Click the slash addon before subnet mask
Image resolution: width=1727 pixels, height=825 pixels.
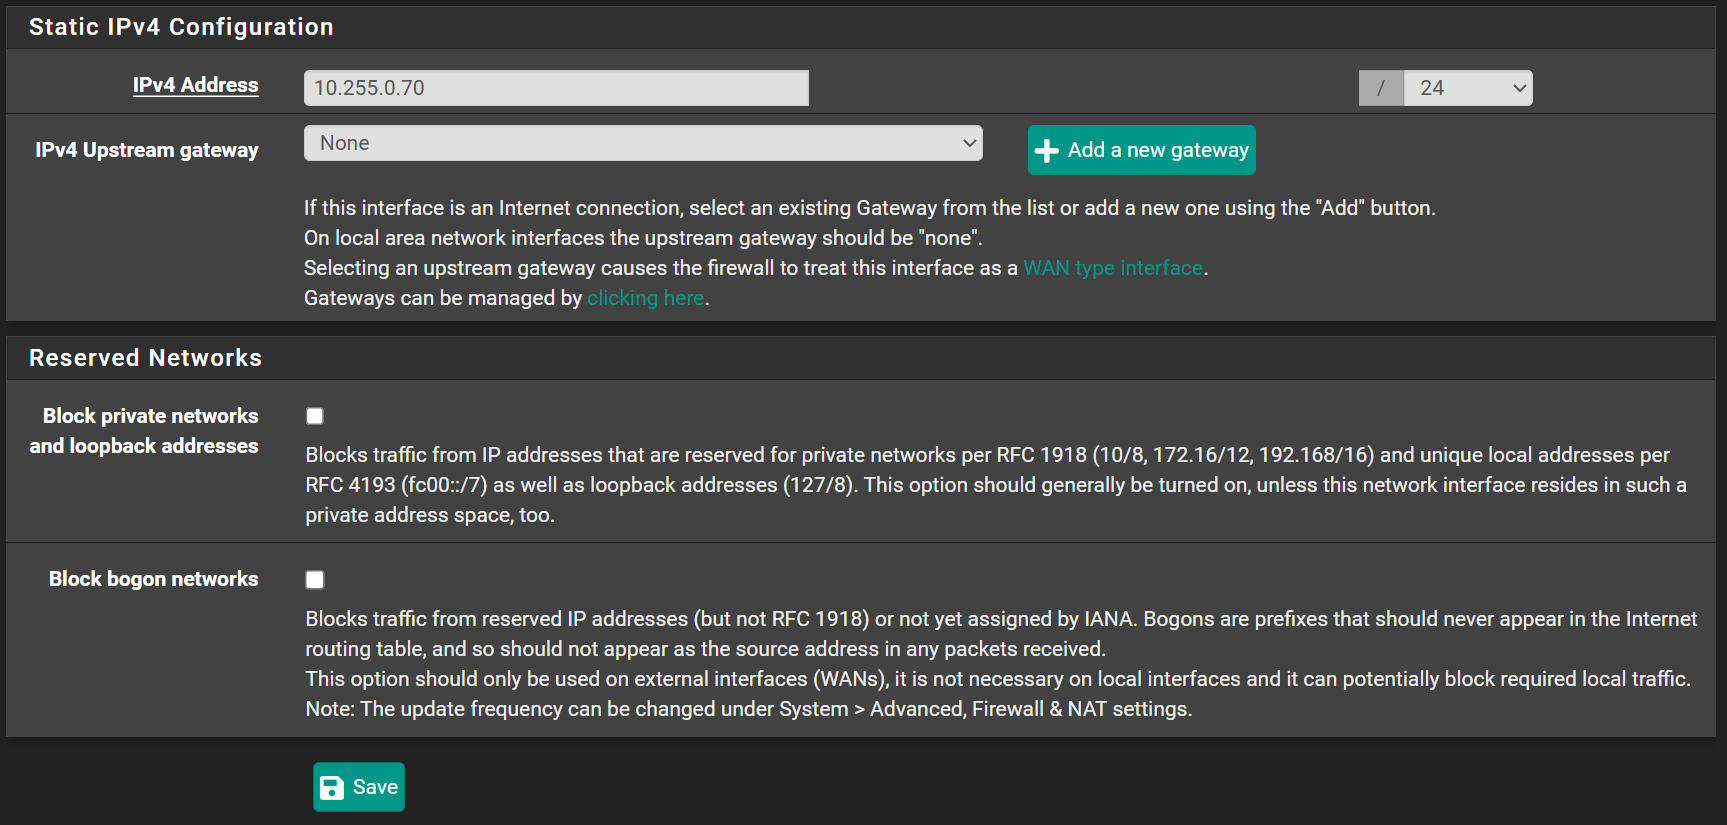[x=1381, y=88]
